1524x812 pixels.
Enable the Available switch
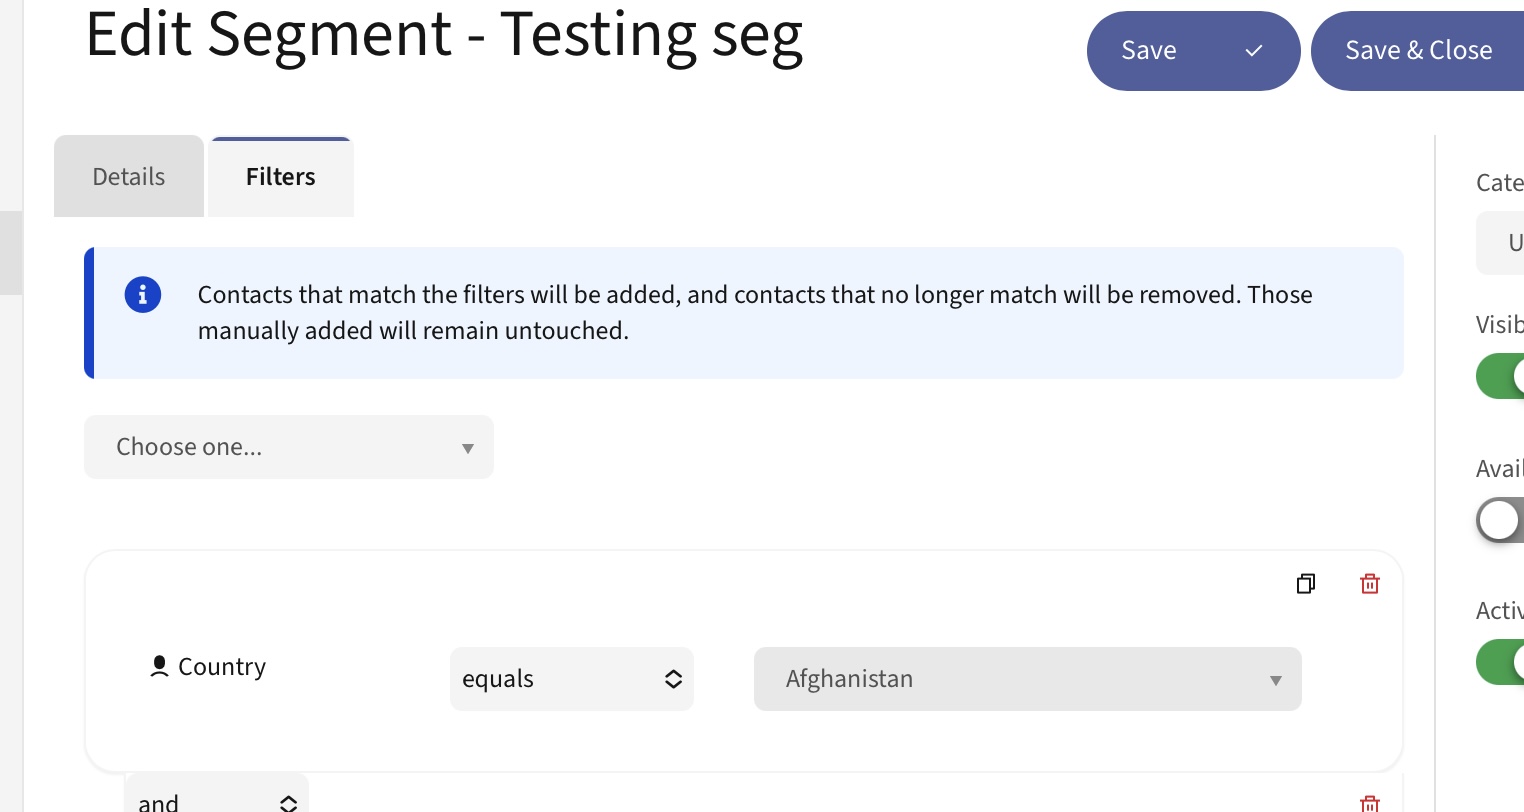1500,520
